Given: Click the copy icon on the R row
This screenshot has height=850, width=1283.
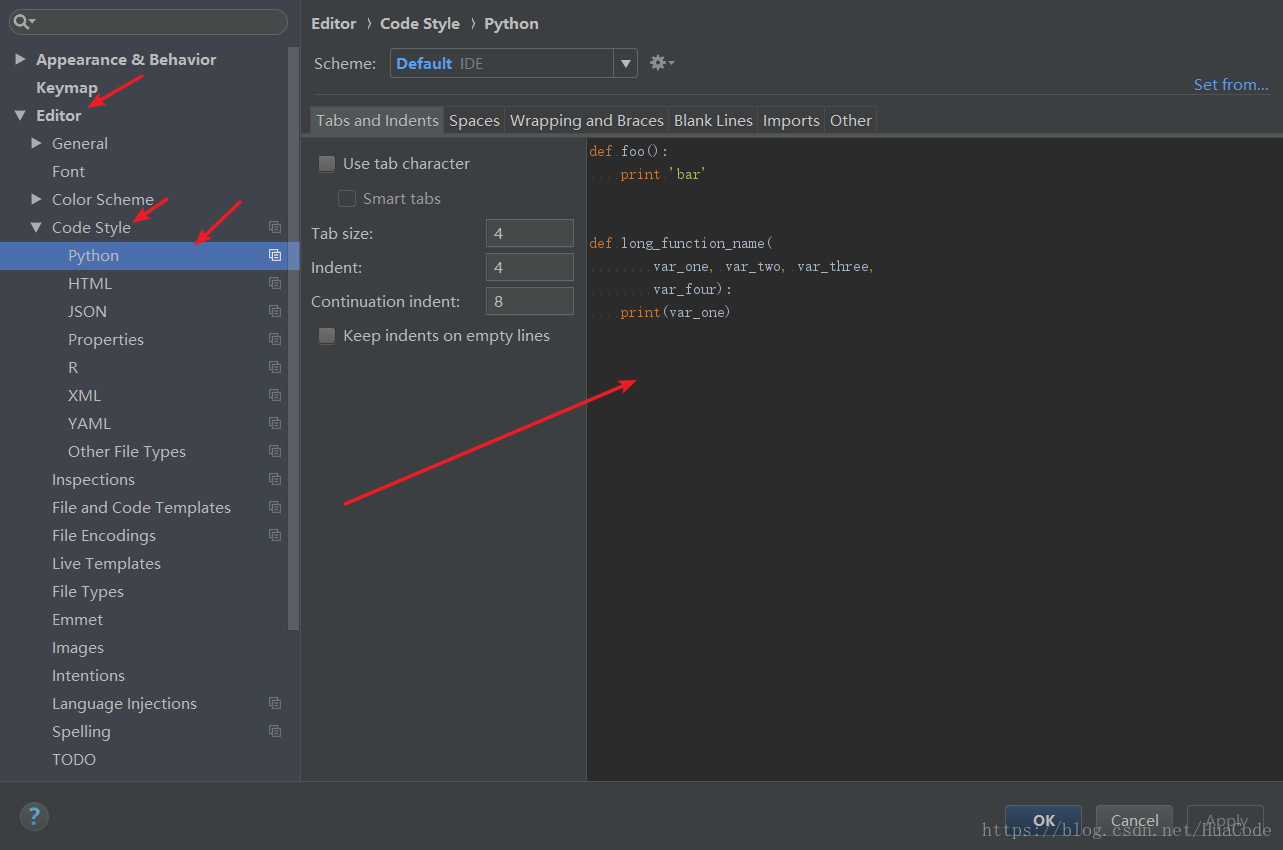Looking at the screenshot, I should pyautogui.click(x=275, y=367).
